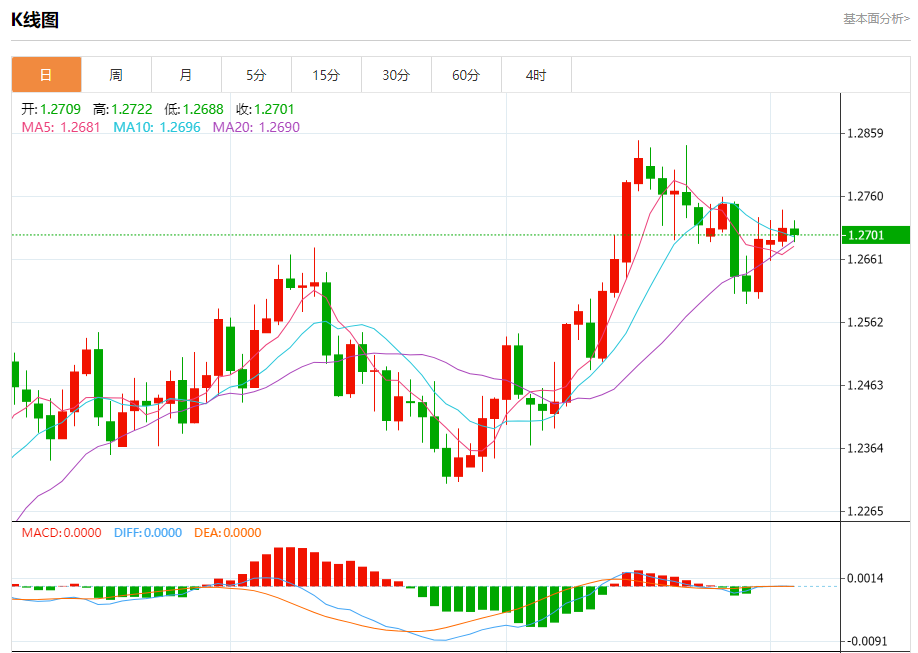Screen dimensions: 918x653
Task: Open the 30分 chart tab
Action: pyautogui.click(x=396, y=75)
